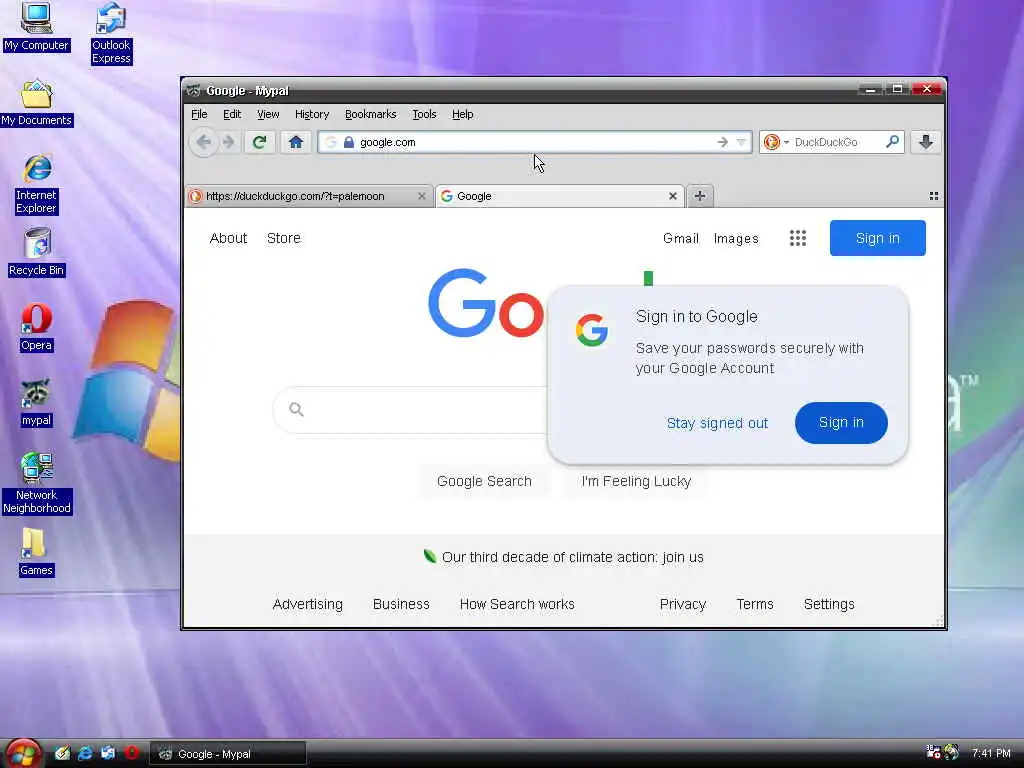Screen dimensions: 1024x768
Task: Go back with the back arrow button
Action: pyautogui.click(x=204, y=142)
